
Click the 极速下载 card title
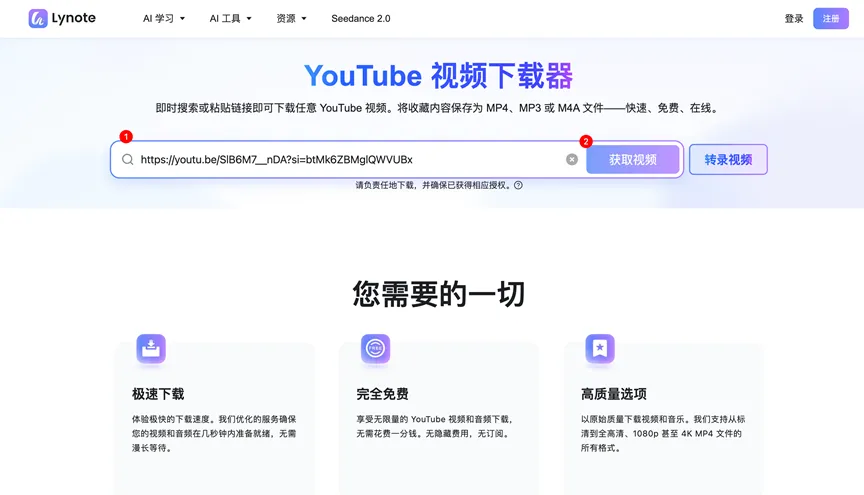tap(158, 394)
